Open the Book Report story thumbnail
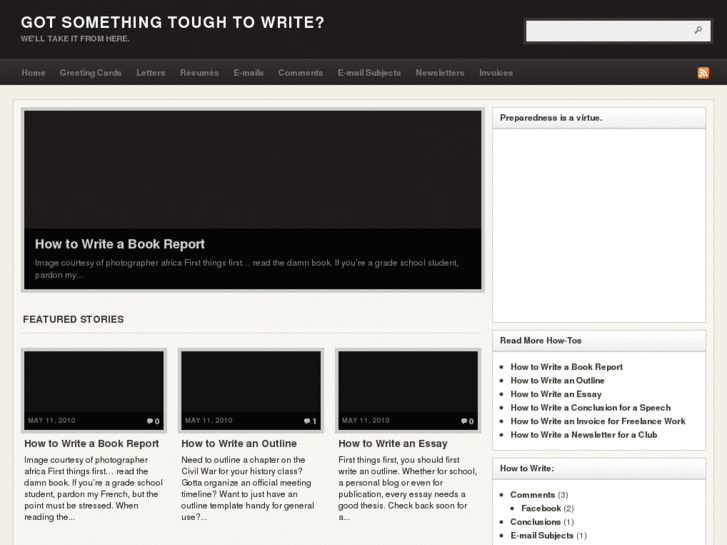Viewport: 727px width, 545px height. pyautogui.click(x=94, y=391)
